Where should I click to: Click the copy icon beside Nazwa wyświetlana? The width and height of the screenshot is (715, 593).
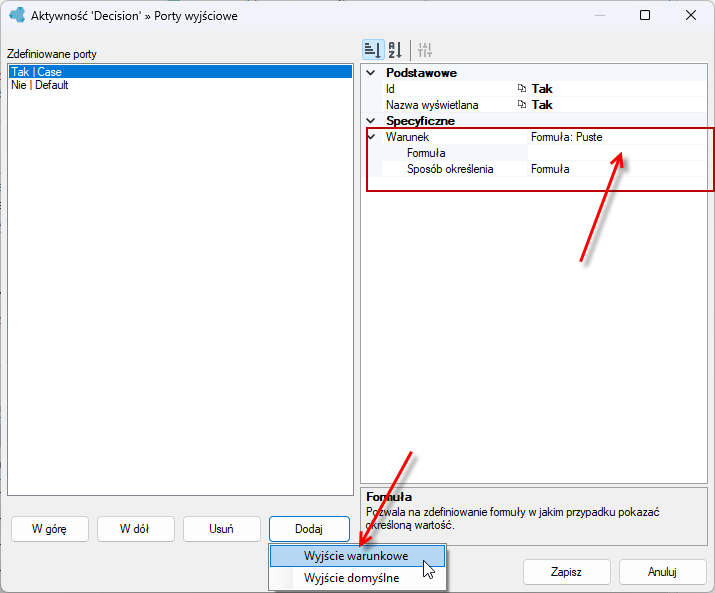[522, 104]
